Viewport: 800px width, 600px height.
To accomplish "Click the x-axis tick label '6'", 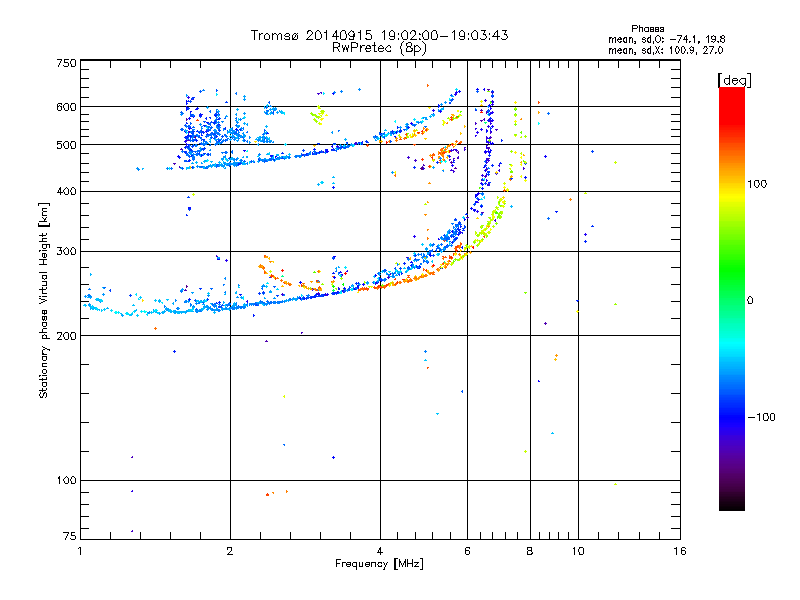I will (x=467, y=551).
